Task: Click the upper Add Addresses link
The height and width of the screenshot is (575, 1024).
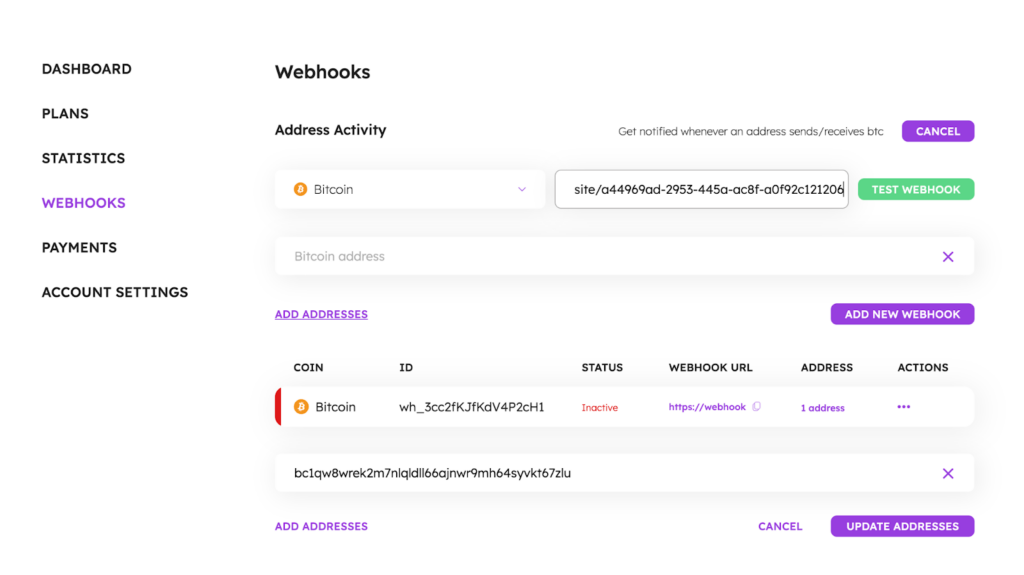Action: (x=321, y=314)
